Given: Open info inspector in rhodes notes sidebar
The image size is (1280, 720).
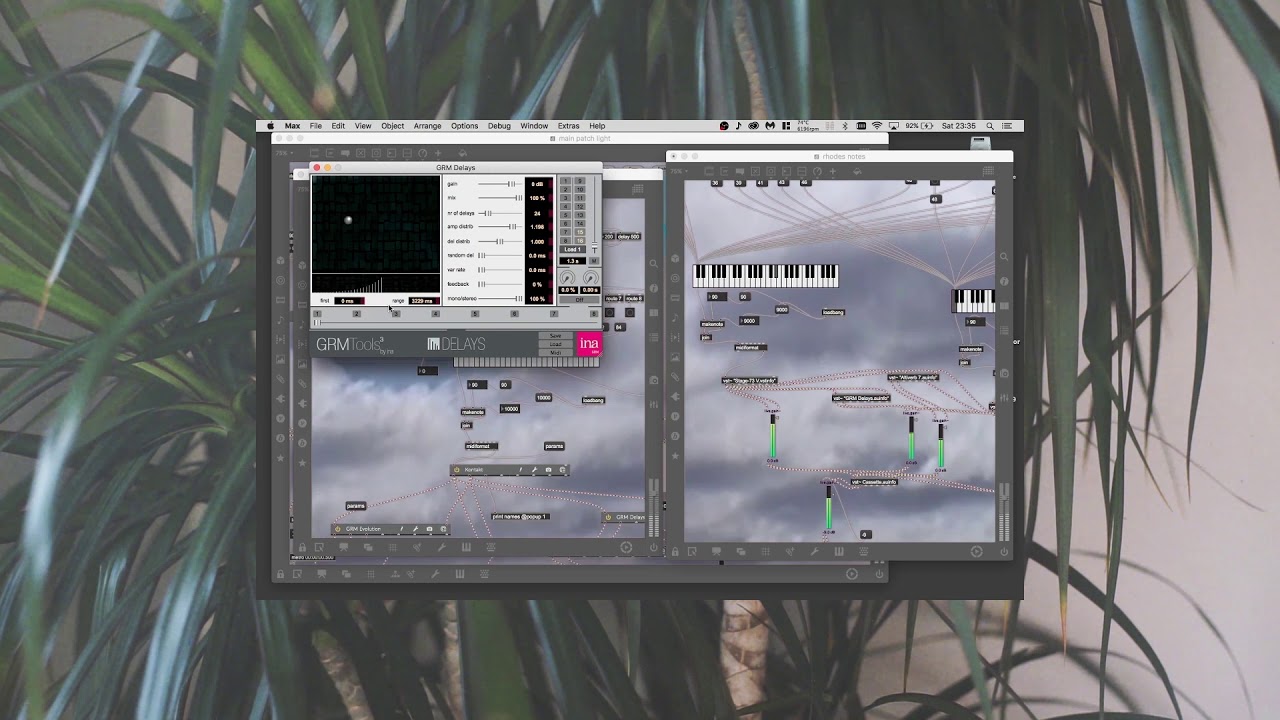Looking at the screenshot, I should pos(1004,281).
